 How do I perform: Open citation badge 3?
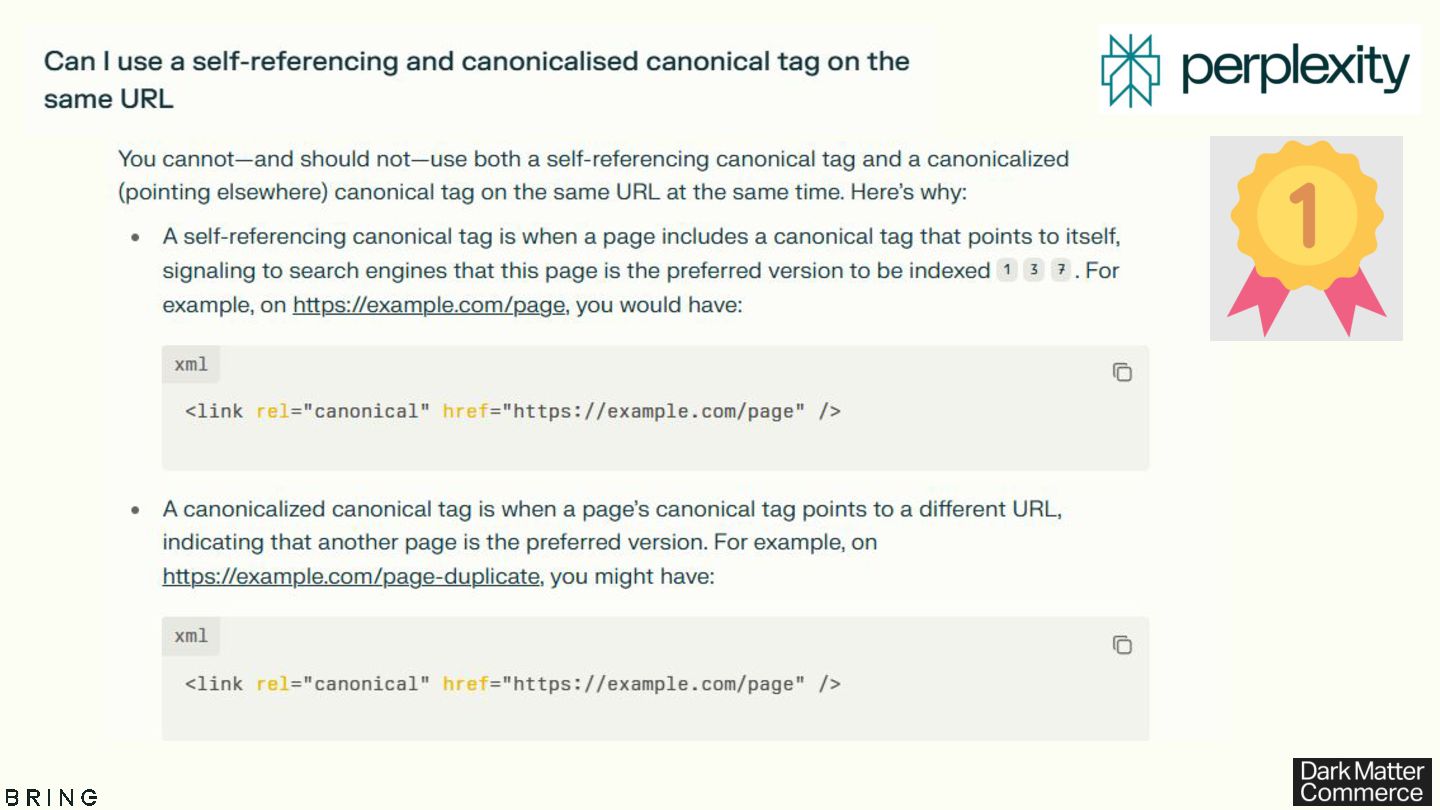(1034, 271)
